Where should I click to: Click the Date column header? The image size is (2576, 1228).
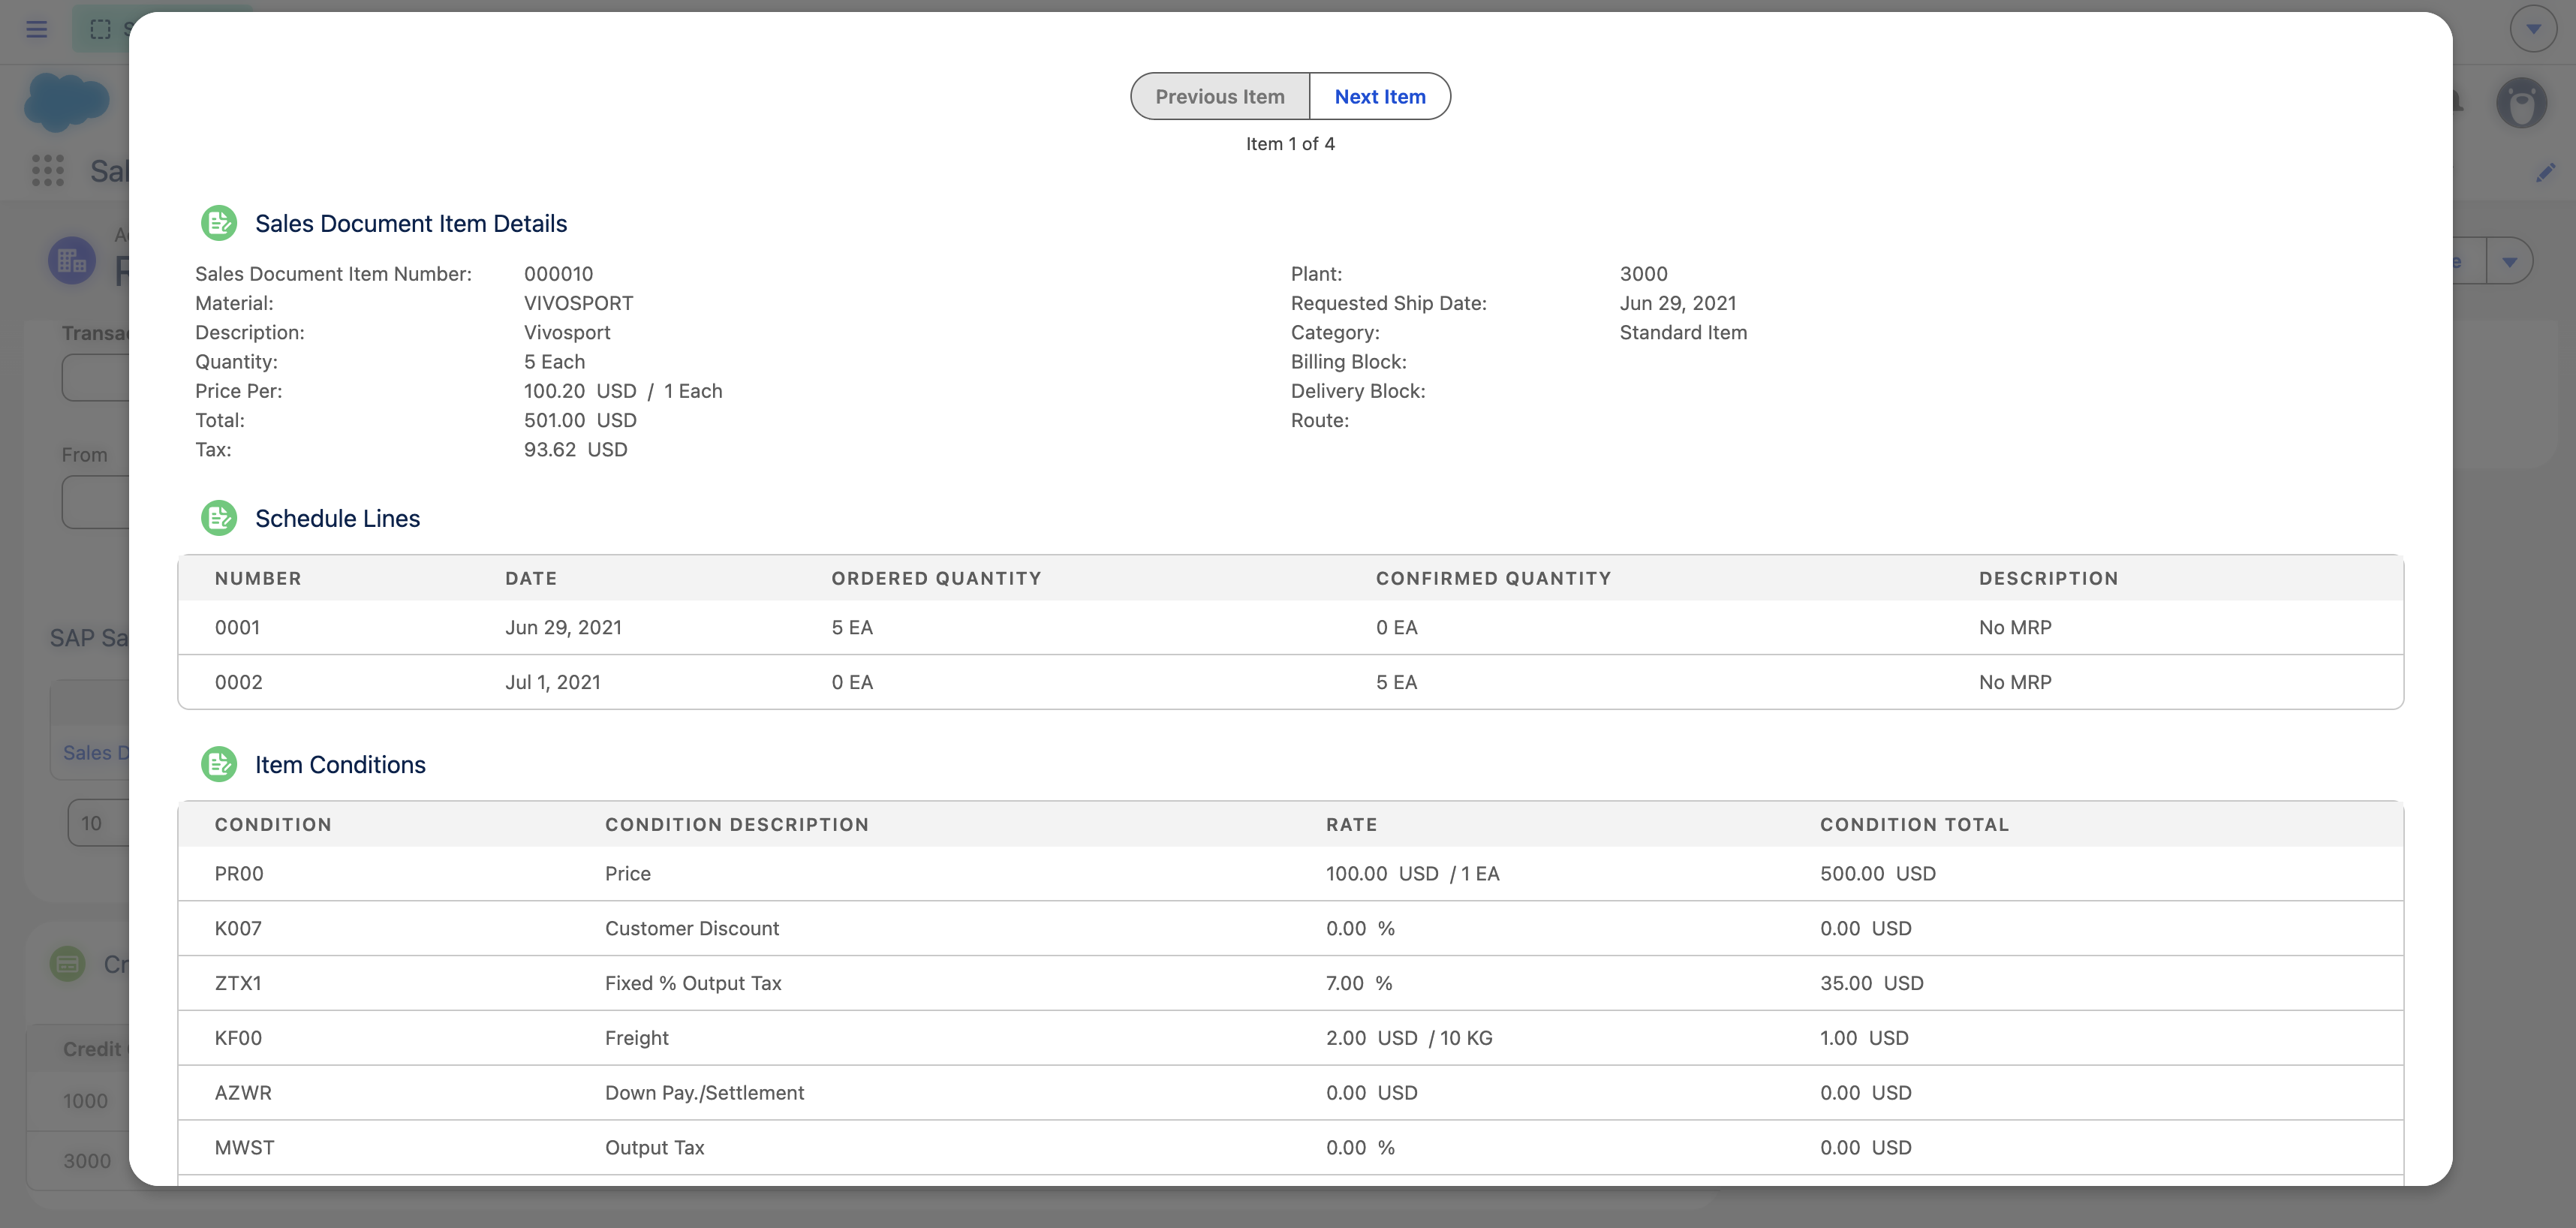[x=531, y=578]
